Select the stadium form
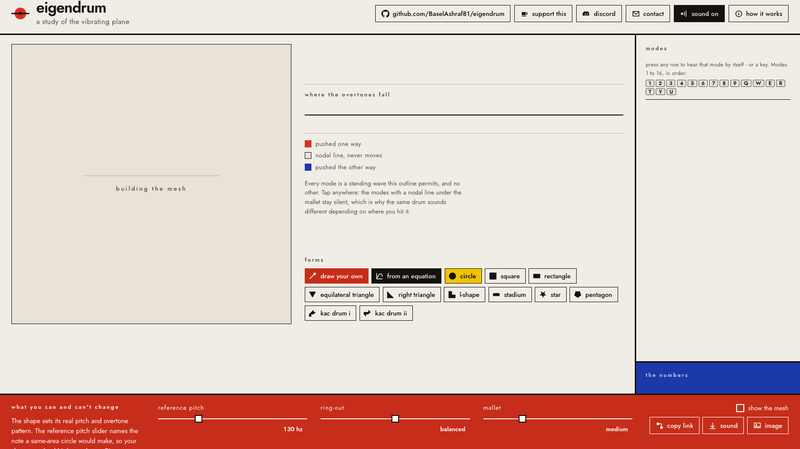 [x=510, y=294]
